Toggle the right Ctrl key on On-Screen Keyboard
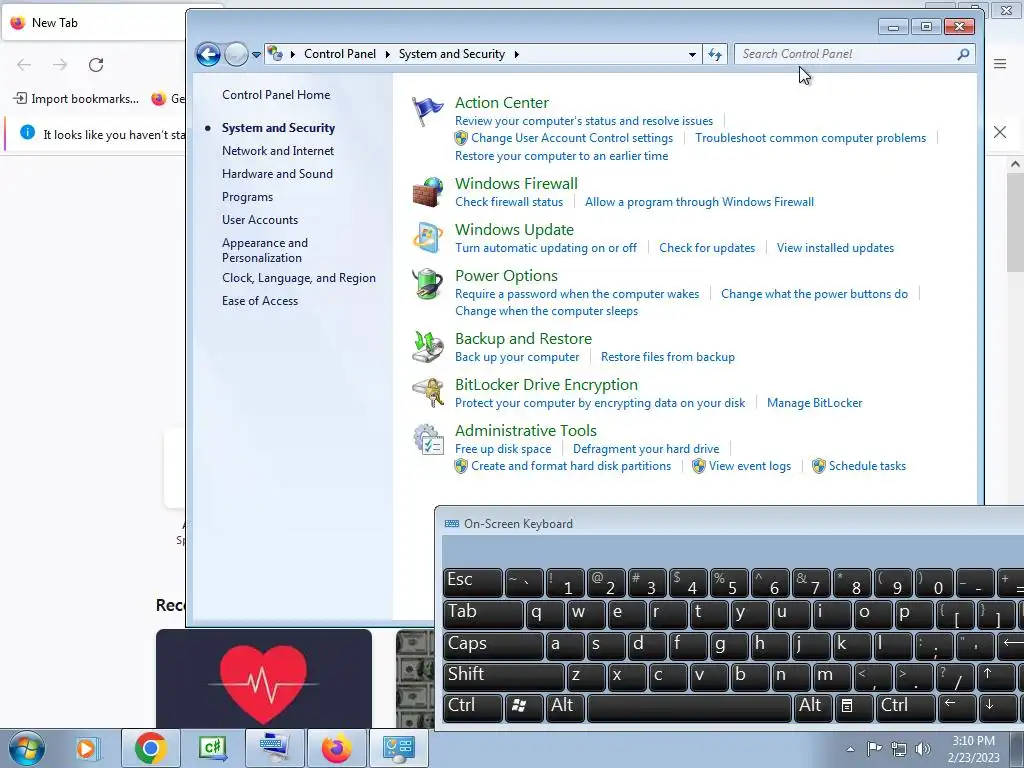The width and height of the screenshot is (1024, 768). [905, 707]
